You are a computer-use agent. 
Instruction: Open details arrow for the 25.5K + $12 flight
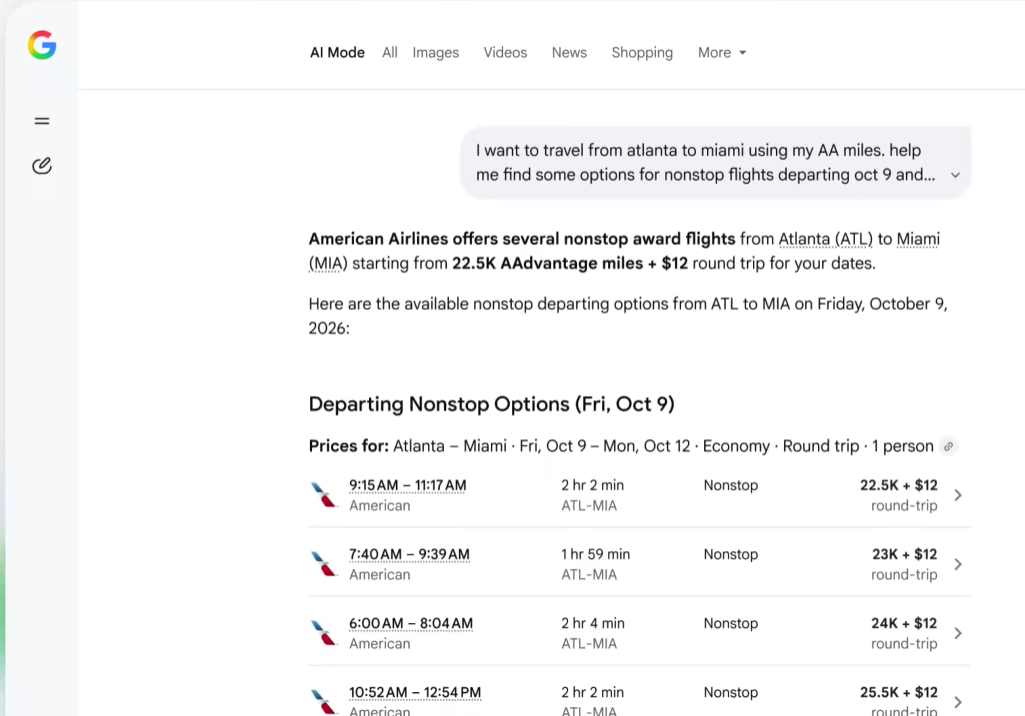958,702
